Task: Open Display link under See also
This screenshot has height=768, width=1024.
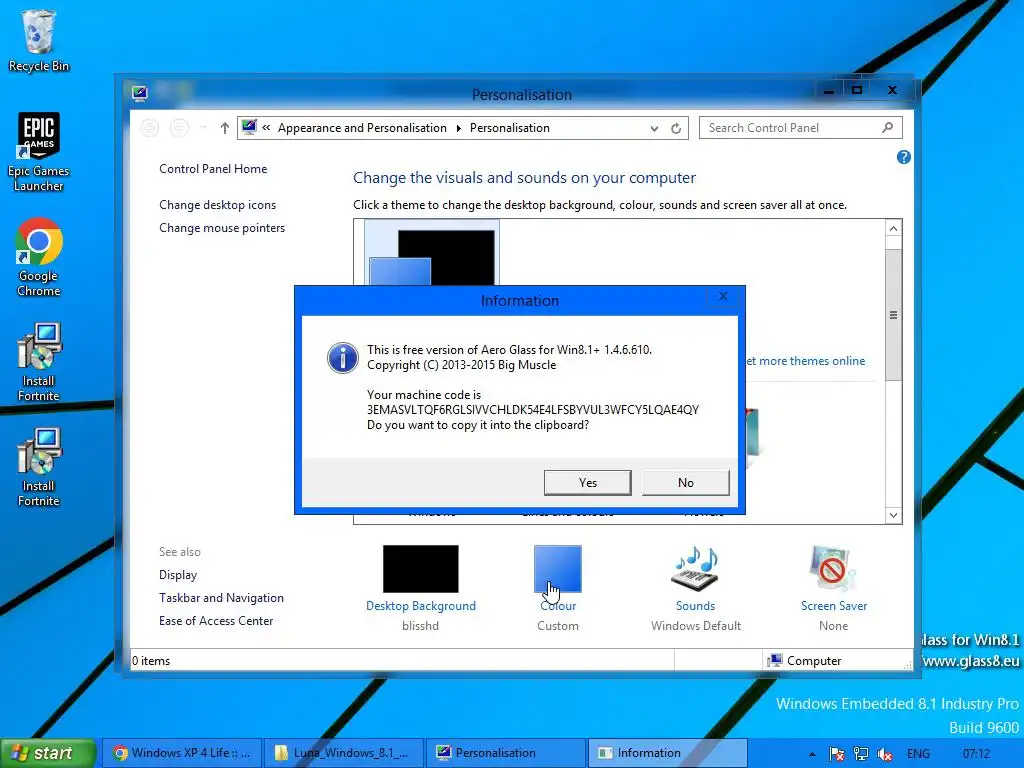Action: [178, 575]
